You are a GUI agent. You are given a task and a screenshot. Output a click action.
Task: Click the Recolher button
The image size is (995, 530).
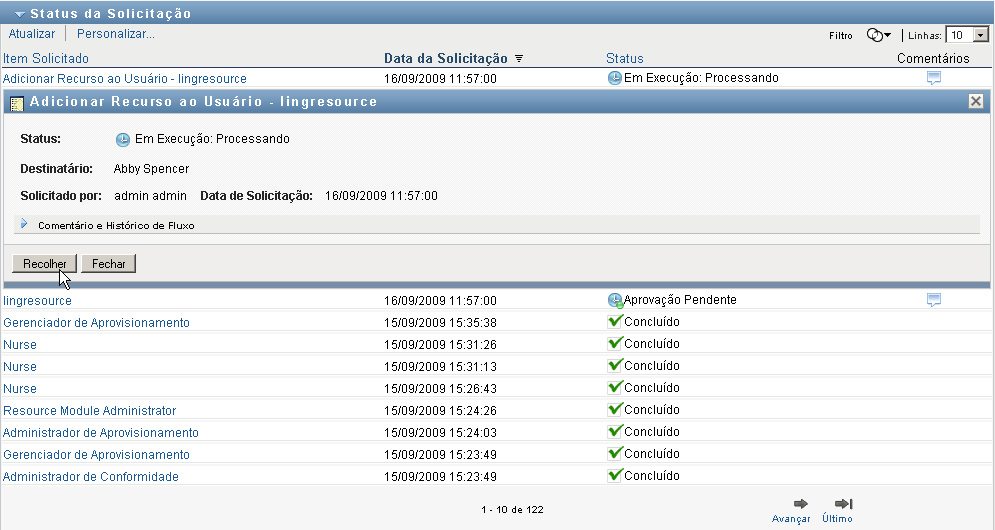click(x=44, y=263)
